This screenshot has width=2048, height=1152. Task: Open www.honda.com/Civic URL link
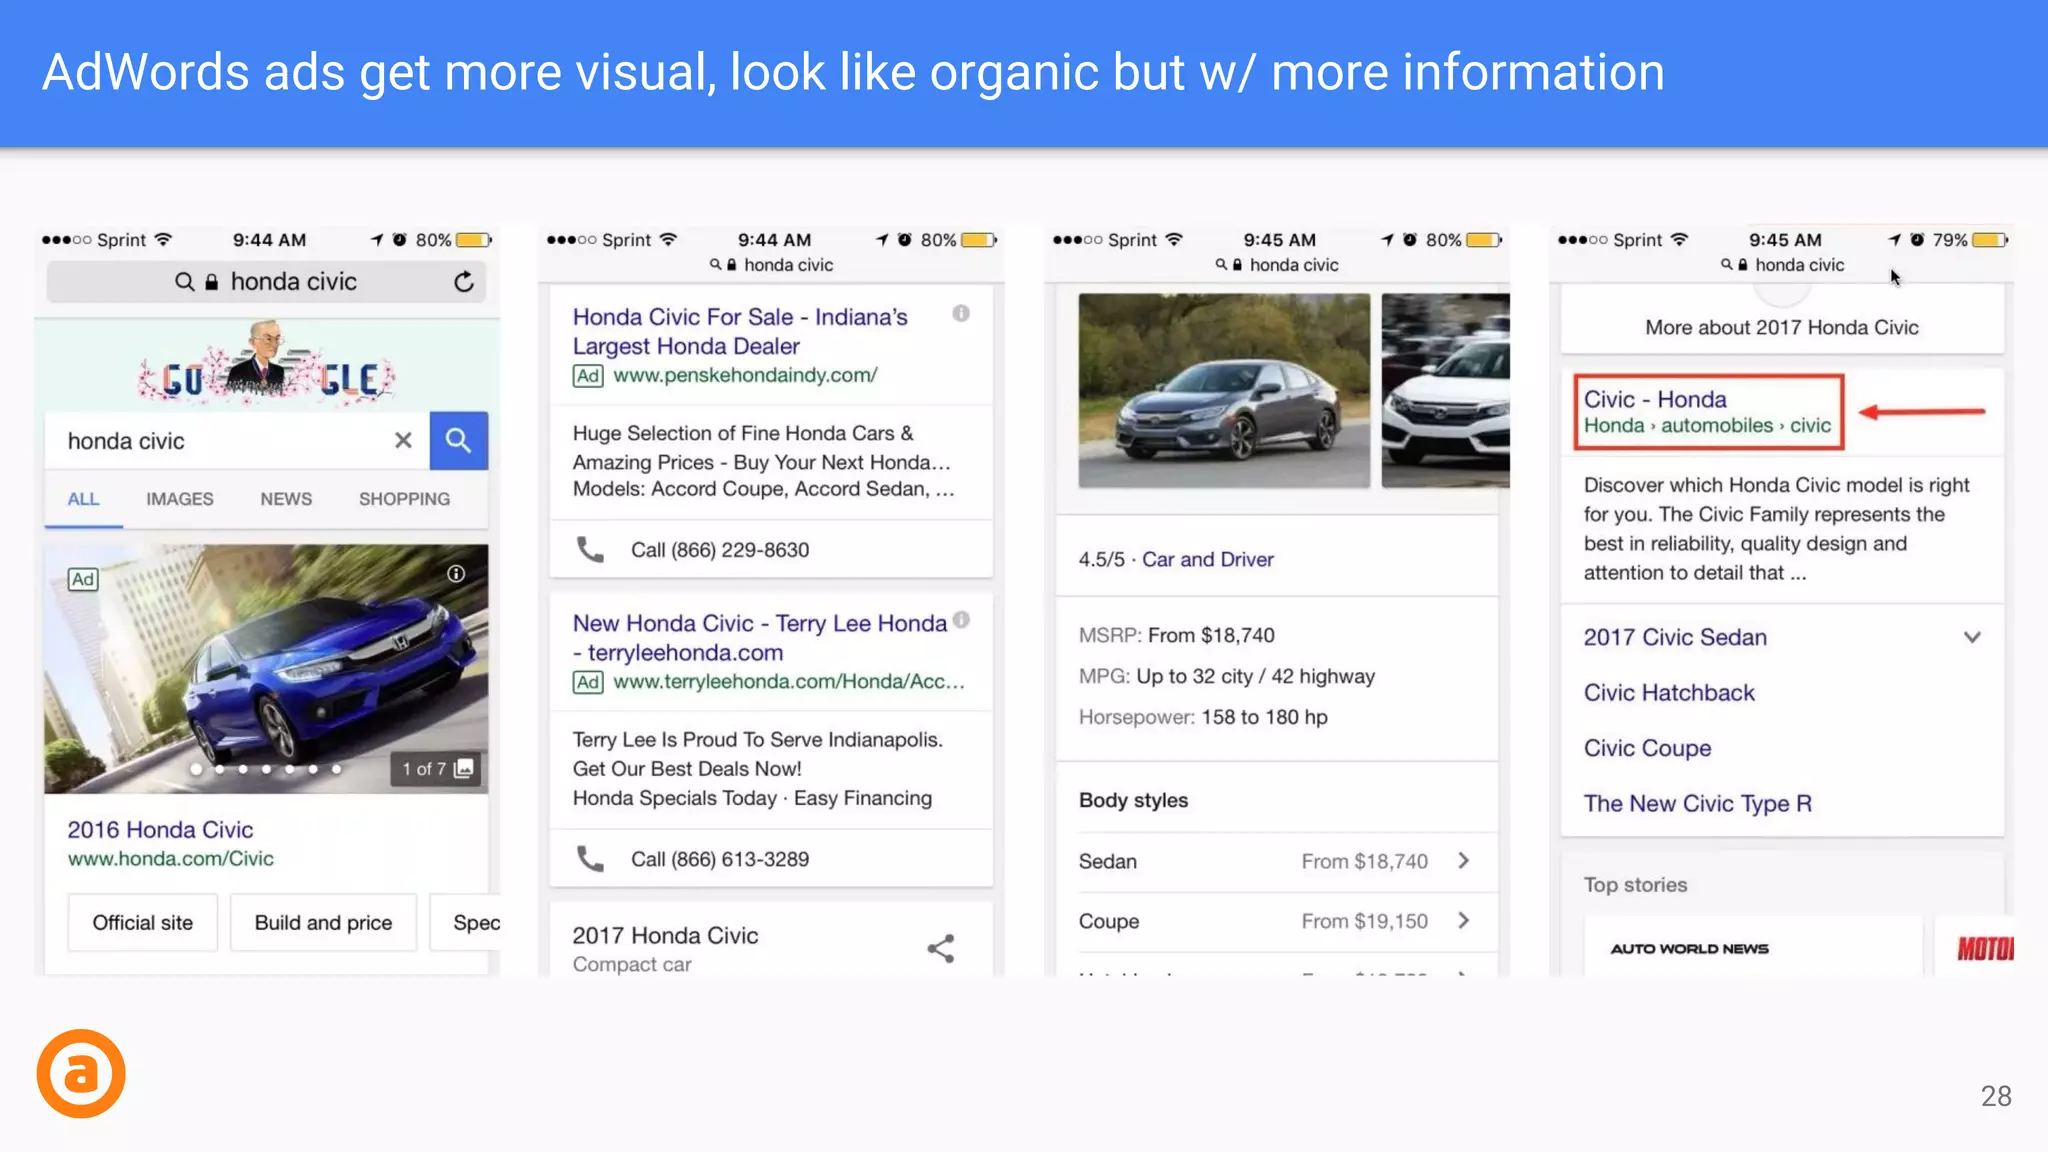click(170, 858)
